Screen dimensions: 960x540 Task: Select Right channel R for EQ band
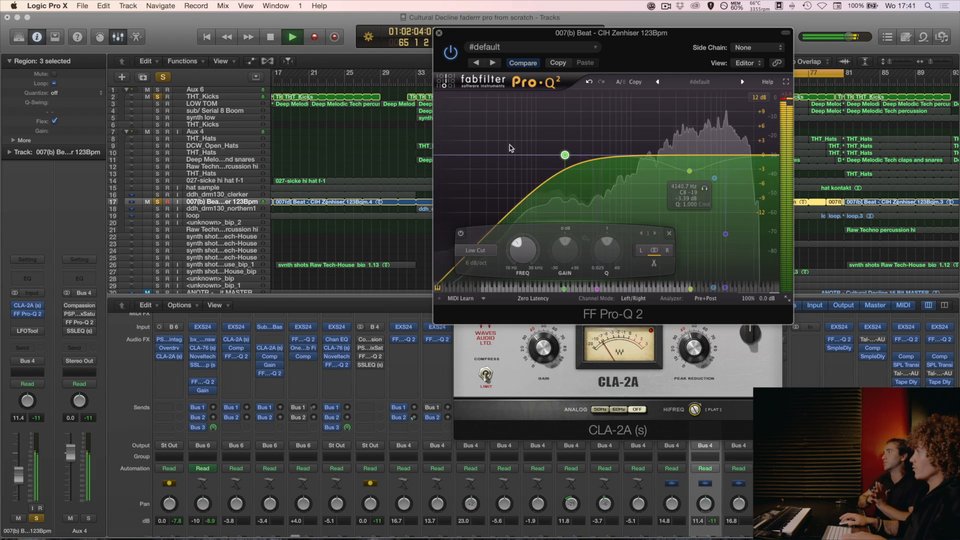[x=667, y=250]
